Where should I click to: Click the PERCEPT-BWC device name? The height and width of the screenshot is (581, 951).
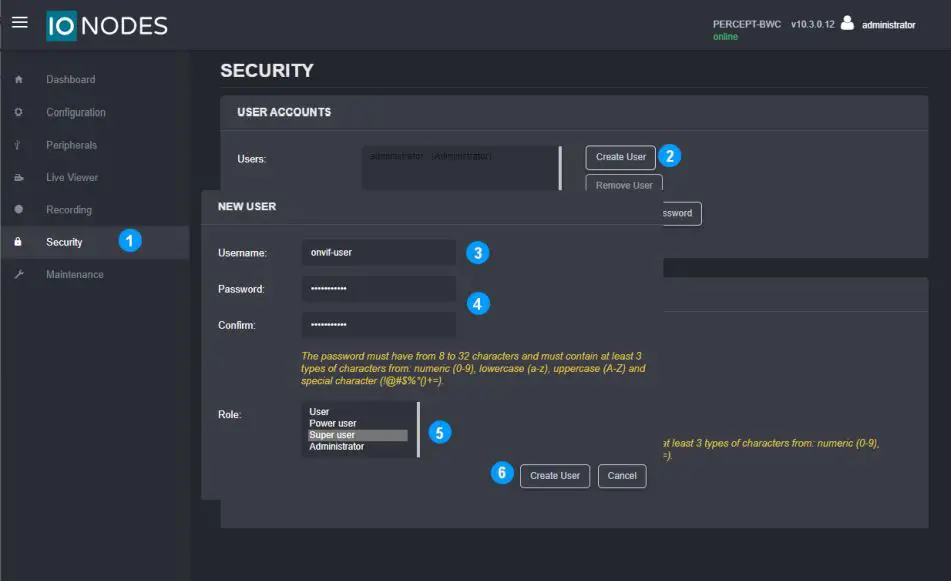pyautogui.click(x=747, y=24)
